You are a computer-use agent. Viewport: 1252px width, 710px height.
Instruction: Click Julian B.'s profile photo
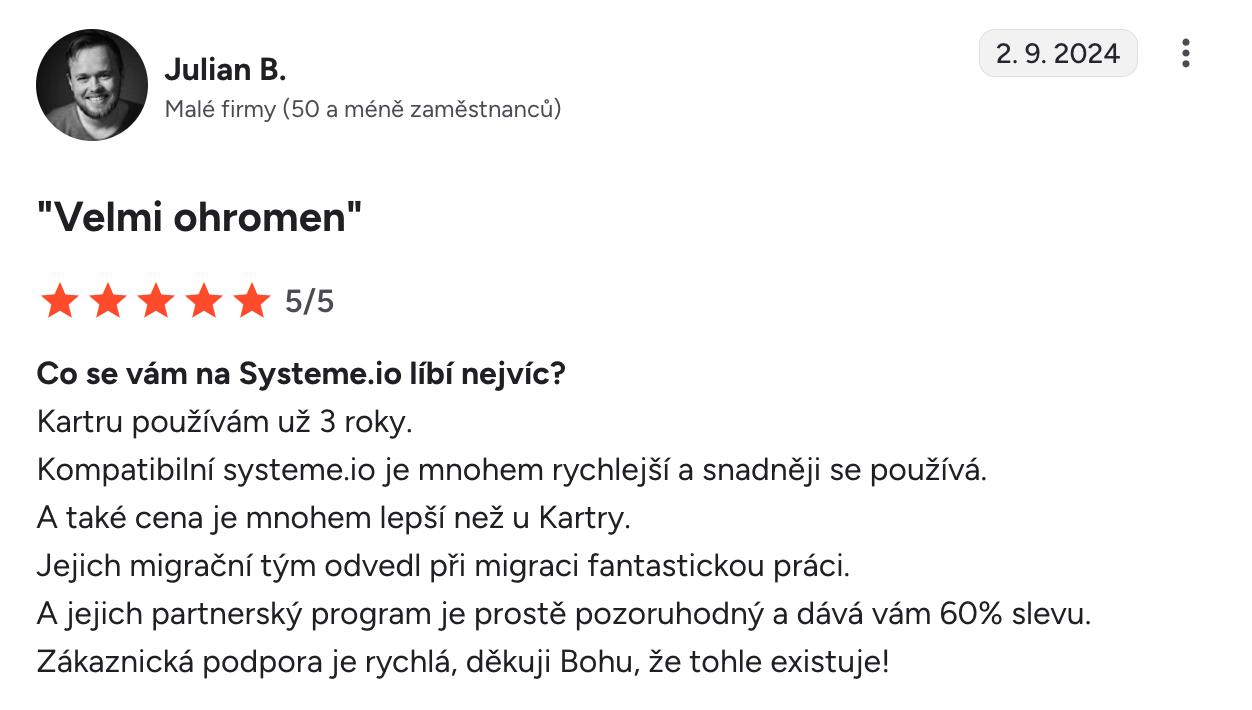(x=92, y=84)
